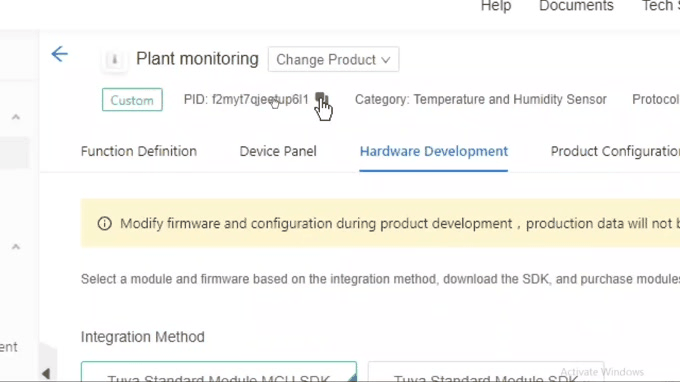Click the PID value text
The height and width of the screenshot is (382, 680).
[x=260, y=99]
